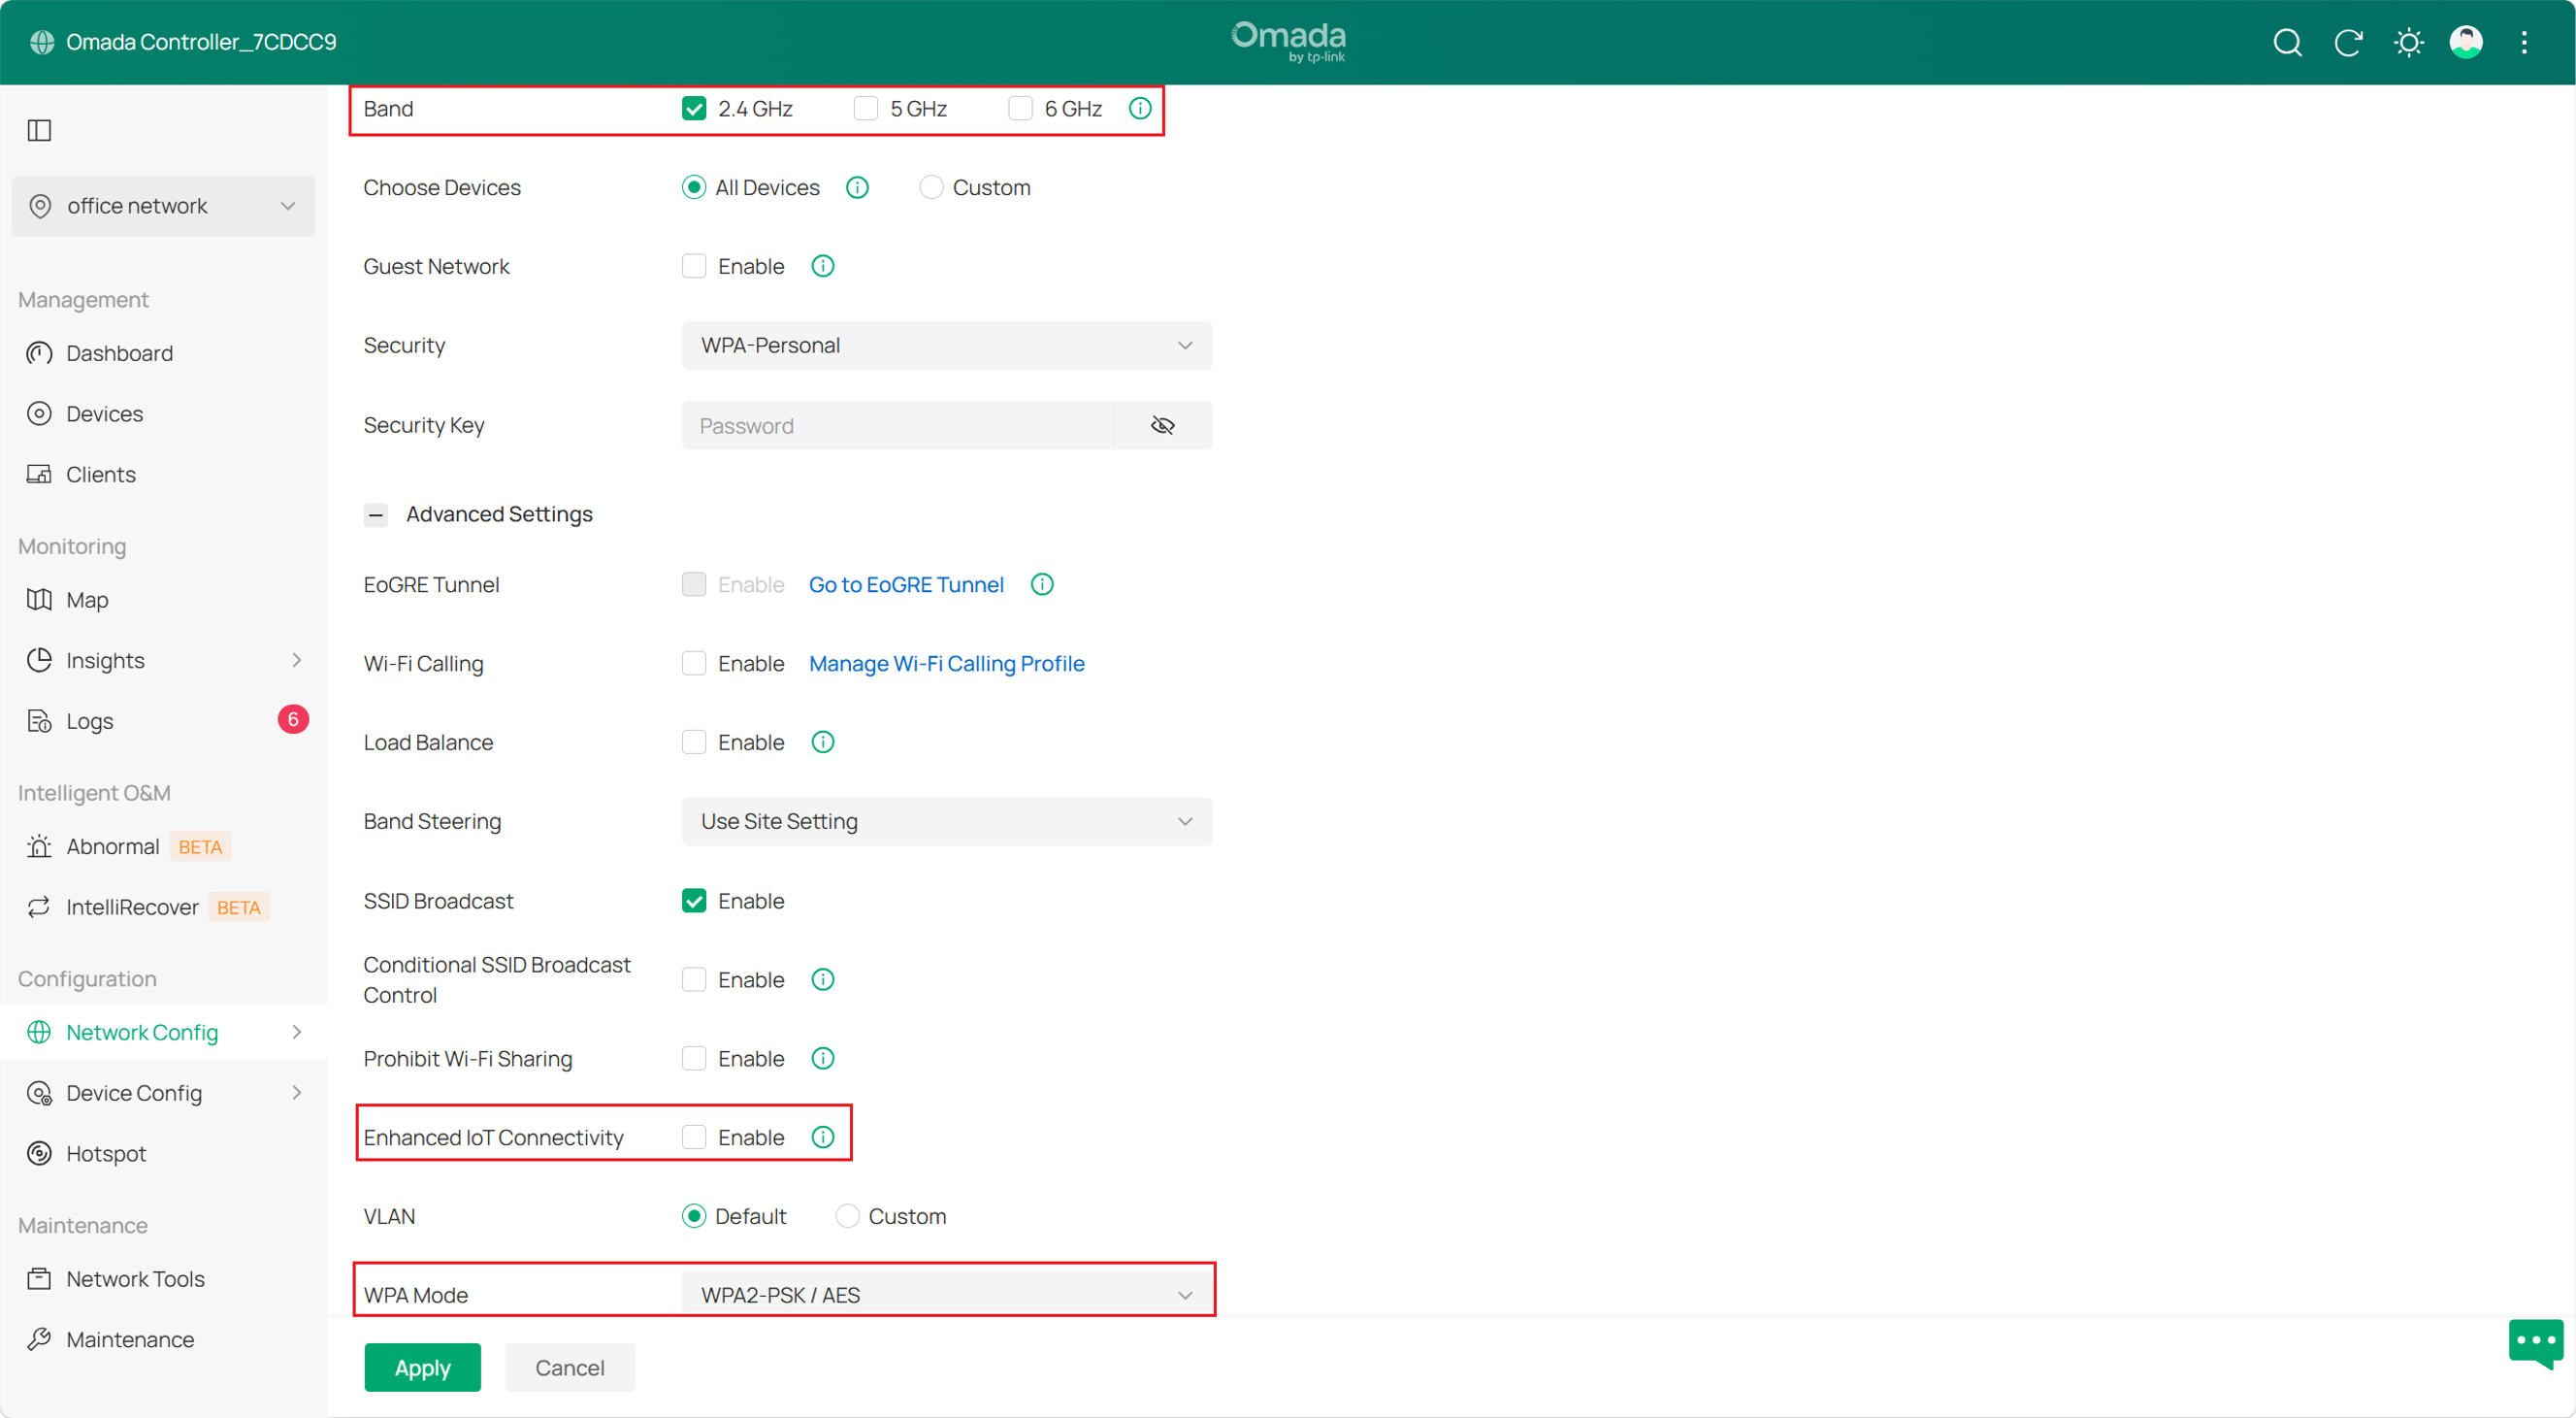
Task: Click the Conditional SSID Broadcast info icon
Action: [822, 979]
